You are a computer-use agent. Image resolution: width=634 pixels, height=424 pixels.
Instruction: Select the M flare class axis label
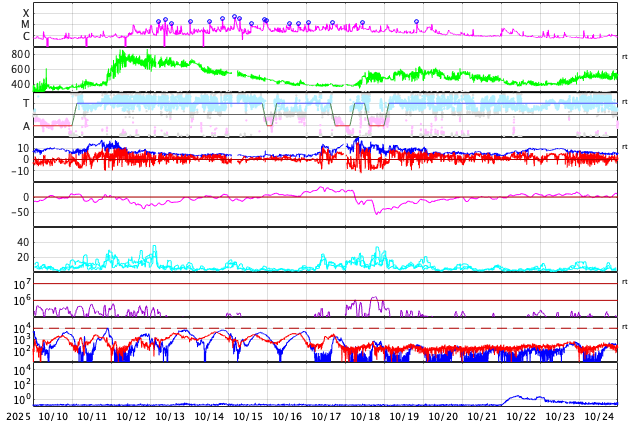click(x=25, y=25)
